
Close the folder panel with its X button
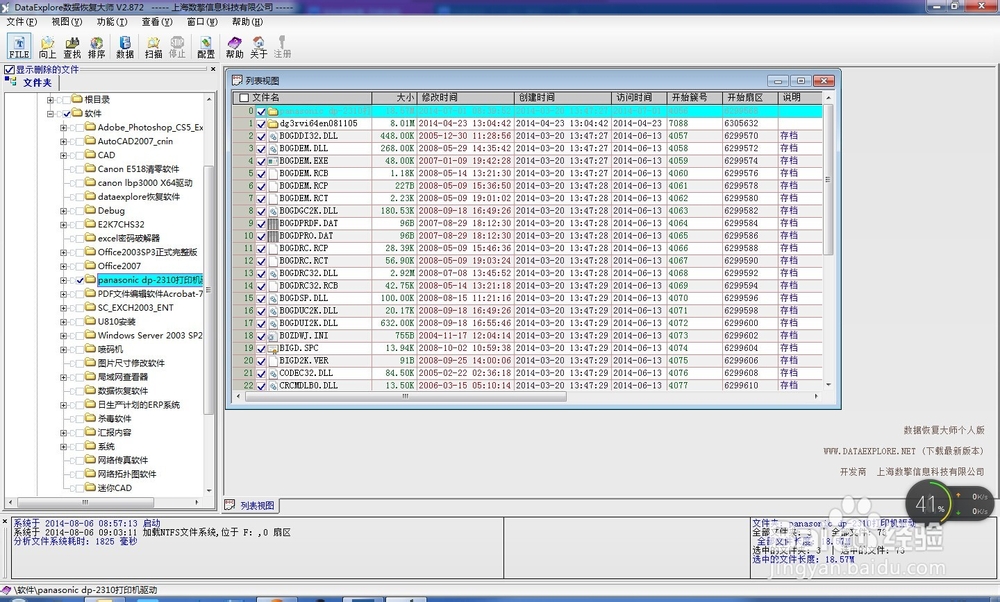pos(213,69)
